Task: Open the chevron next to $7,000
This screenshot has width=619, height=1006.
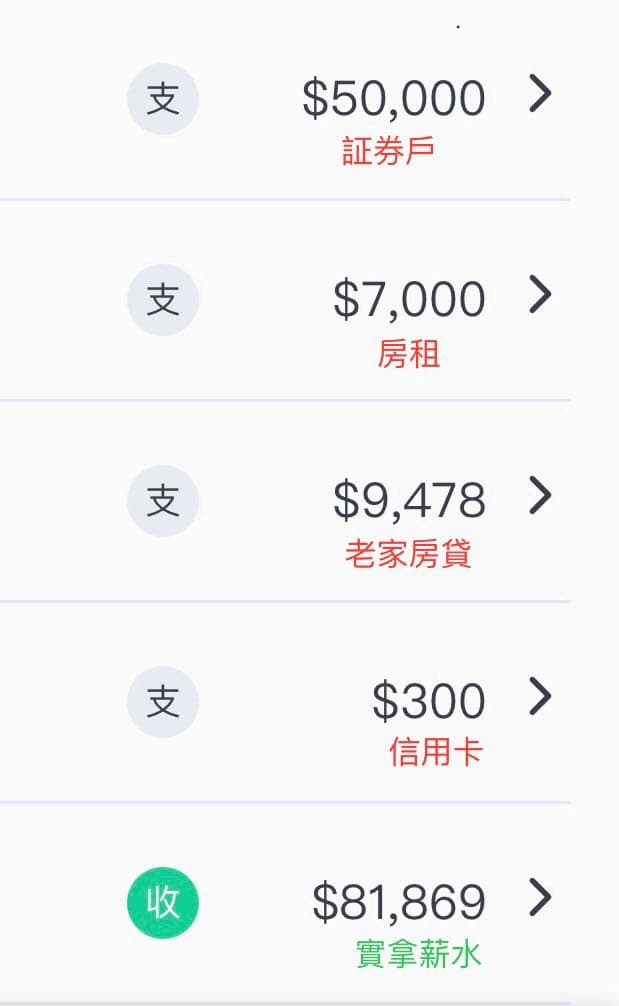Action: pos(540,294)
